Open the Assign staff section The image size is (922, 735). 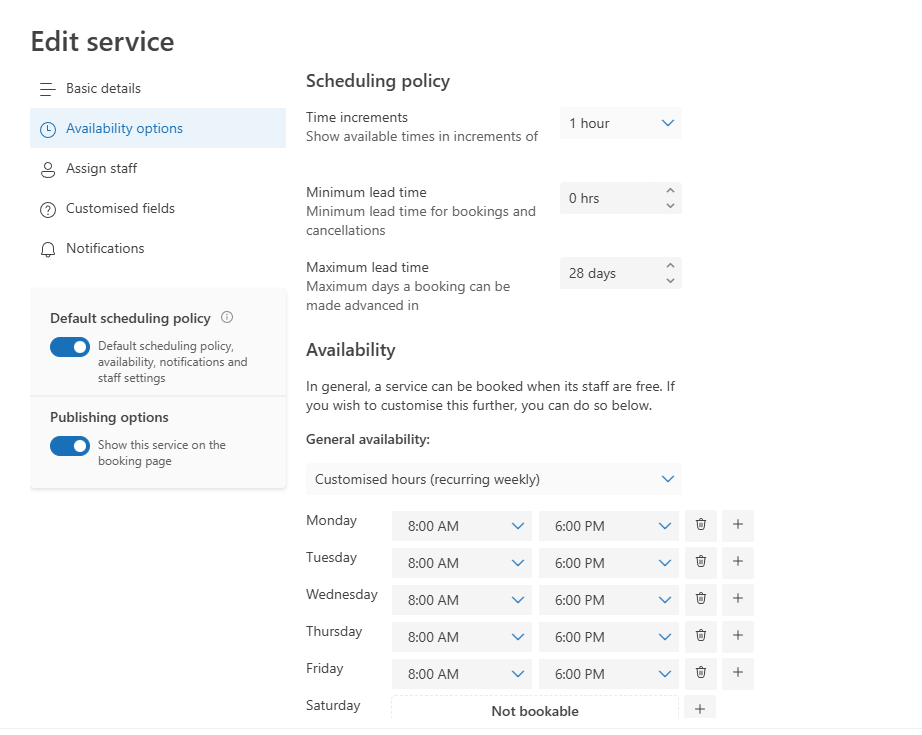pyautogui.click(x=158, y=168)
